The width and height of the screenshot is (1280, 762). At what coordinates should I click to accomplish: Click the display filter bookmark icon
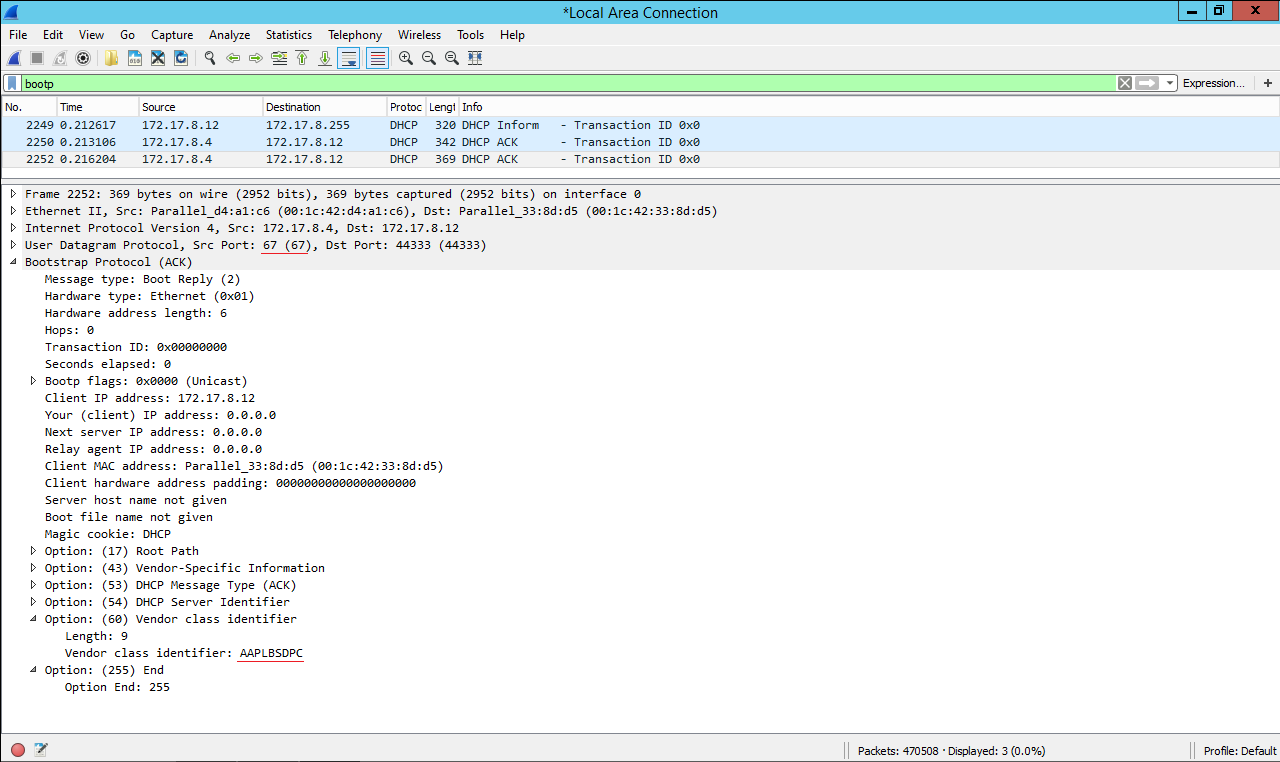pyautogui.click(x=12, y=83)
